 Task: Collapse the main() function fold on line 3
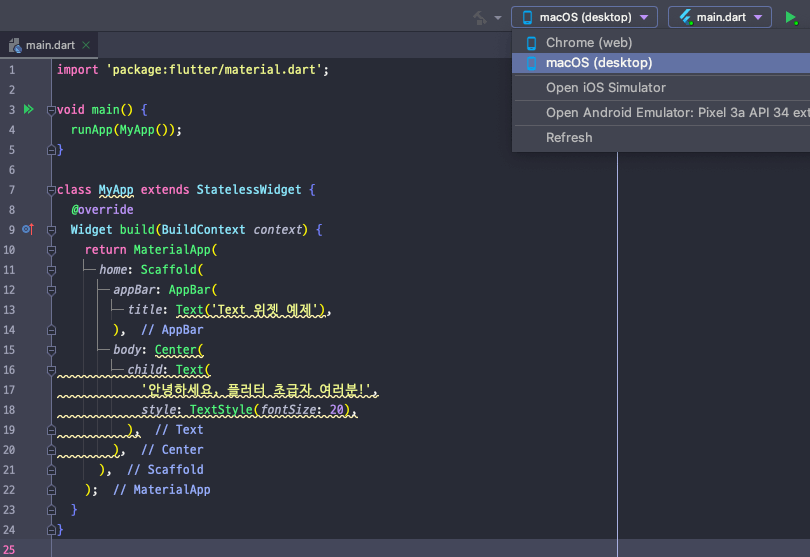[51, 110]
